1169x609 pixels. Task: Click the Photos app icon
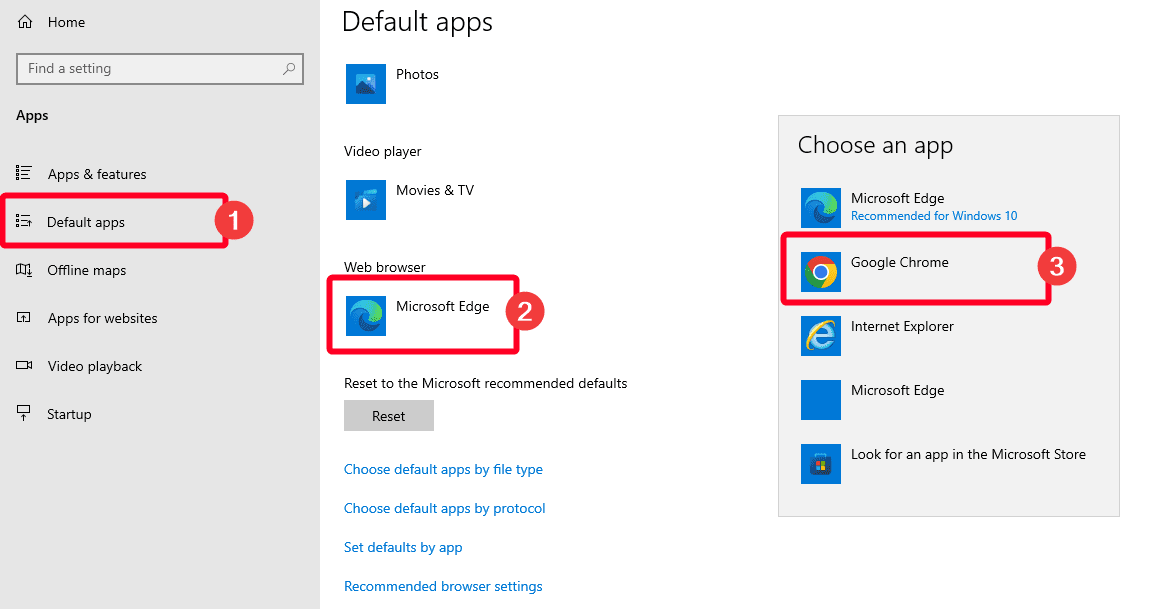[x=365, y=84]
